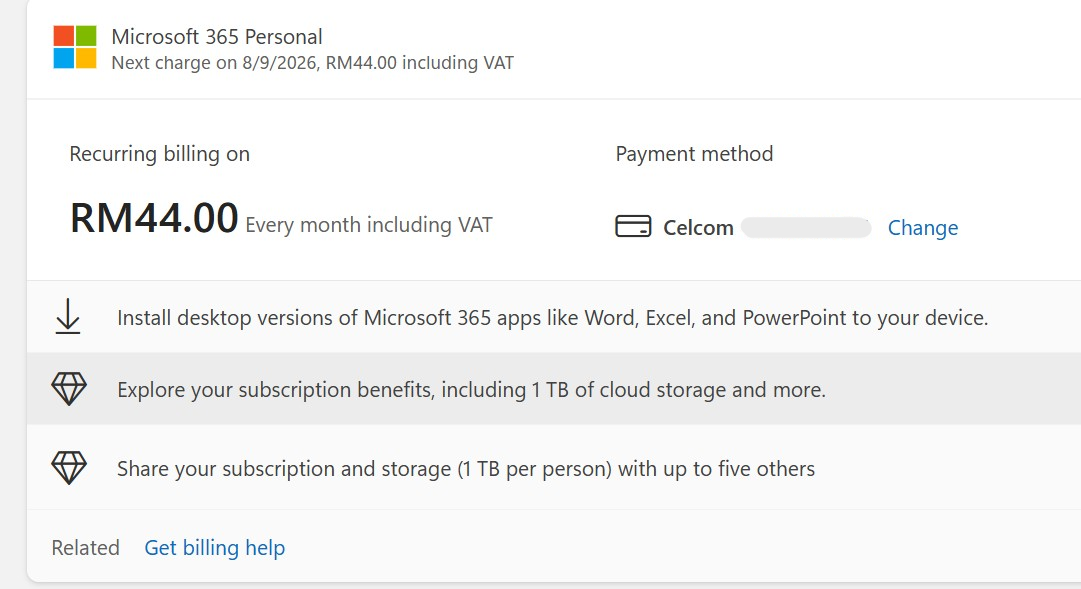Open Get billing help link
This screenshot has height=589, width=1081.
(214, 548)
